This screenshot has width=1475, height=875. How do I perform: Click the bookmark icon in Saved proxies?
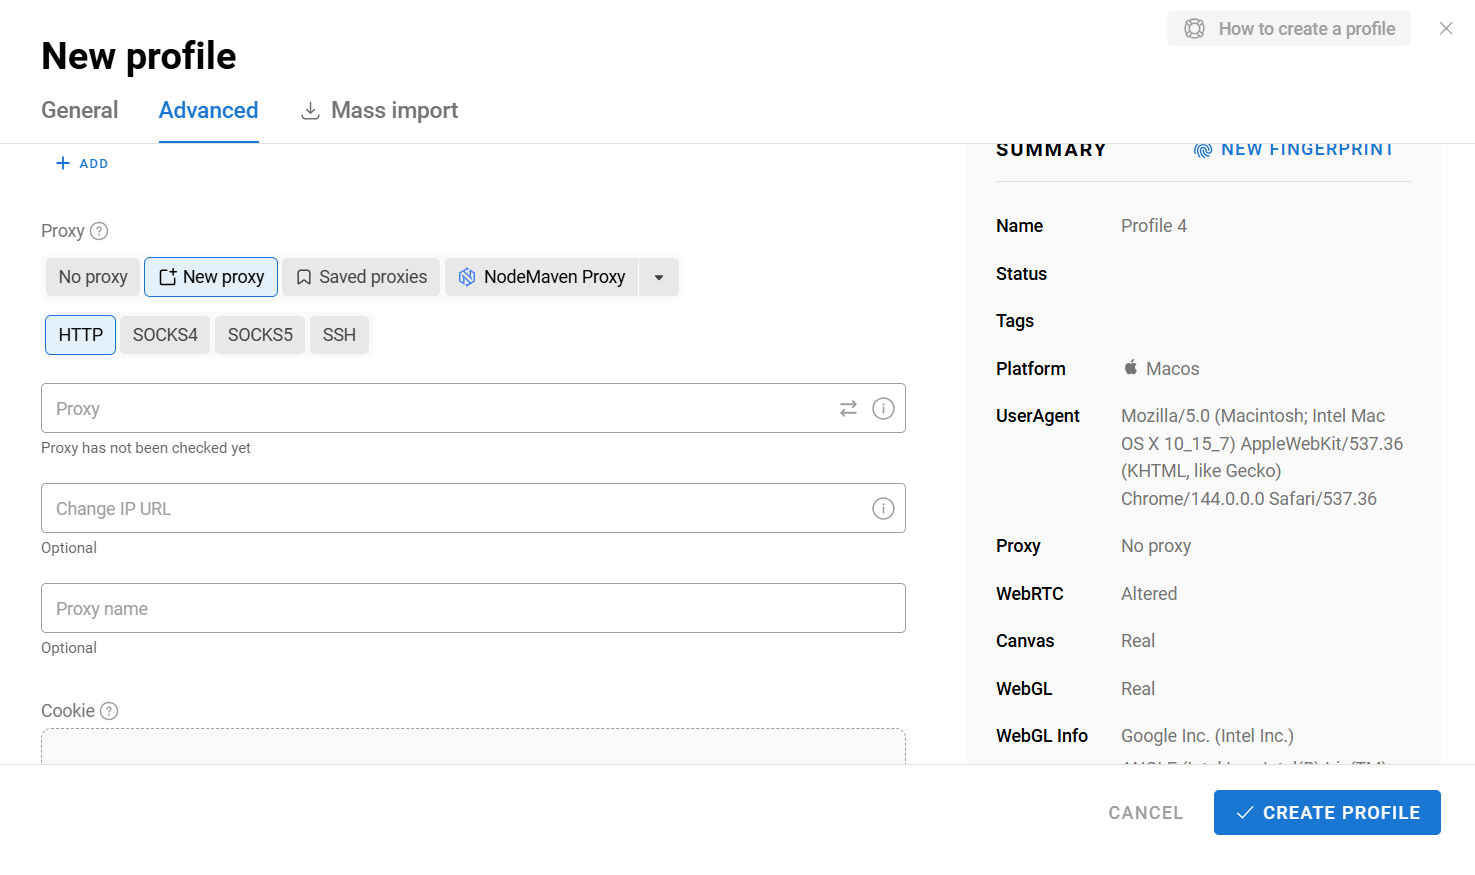pos(304,277)
